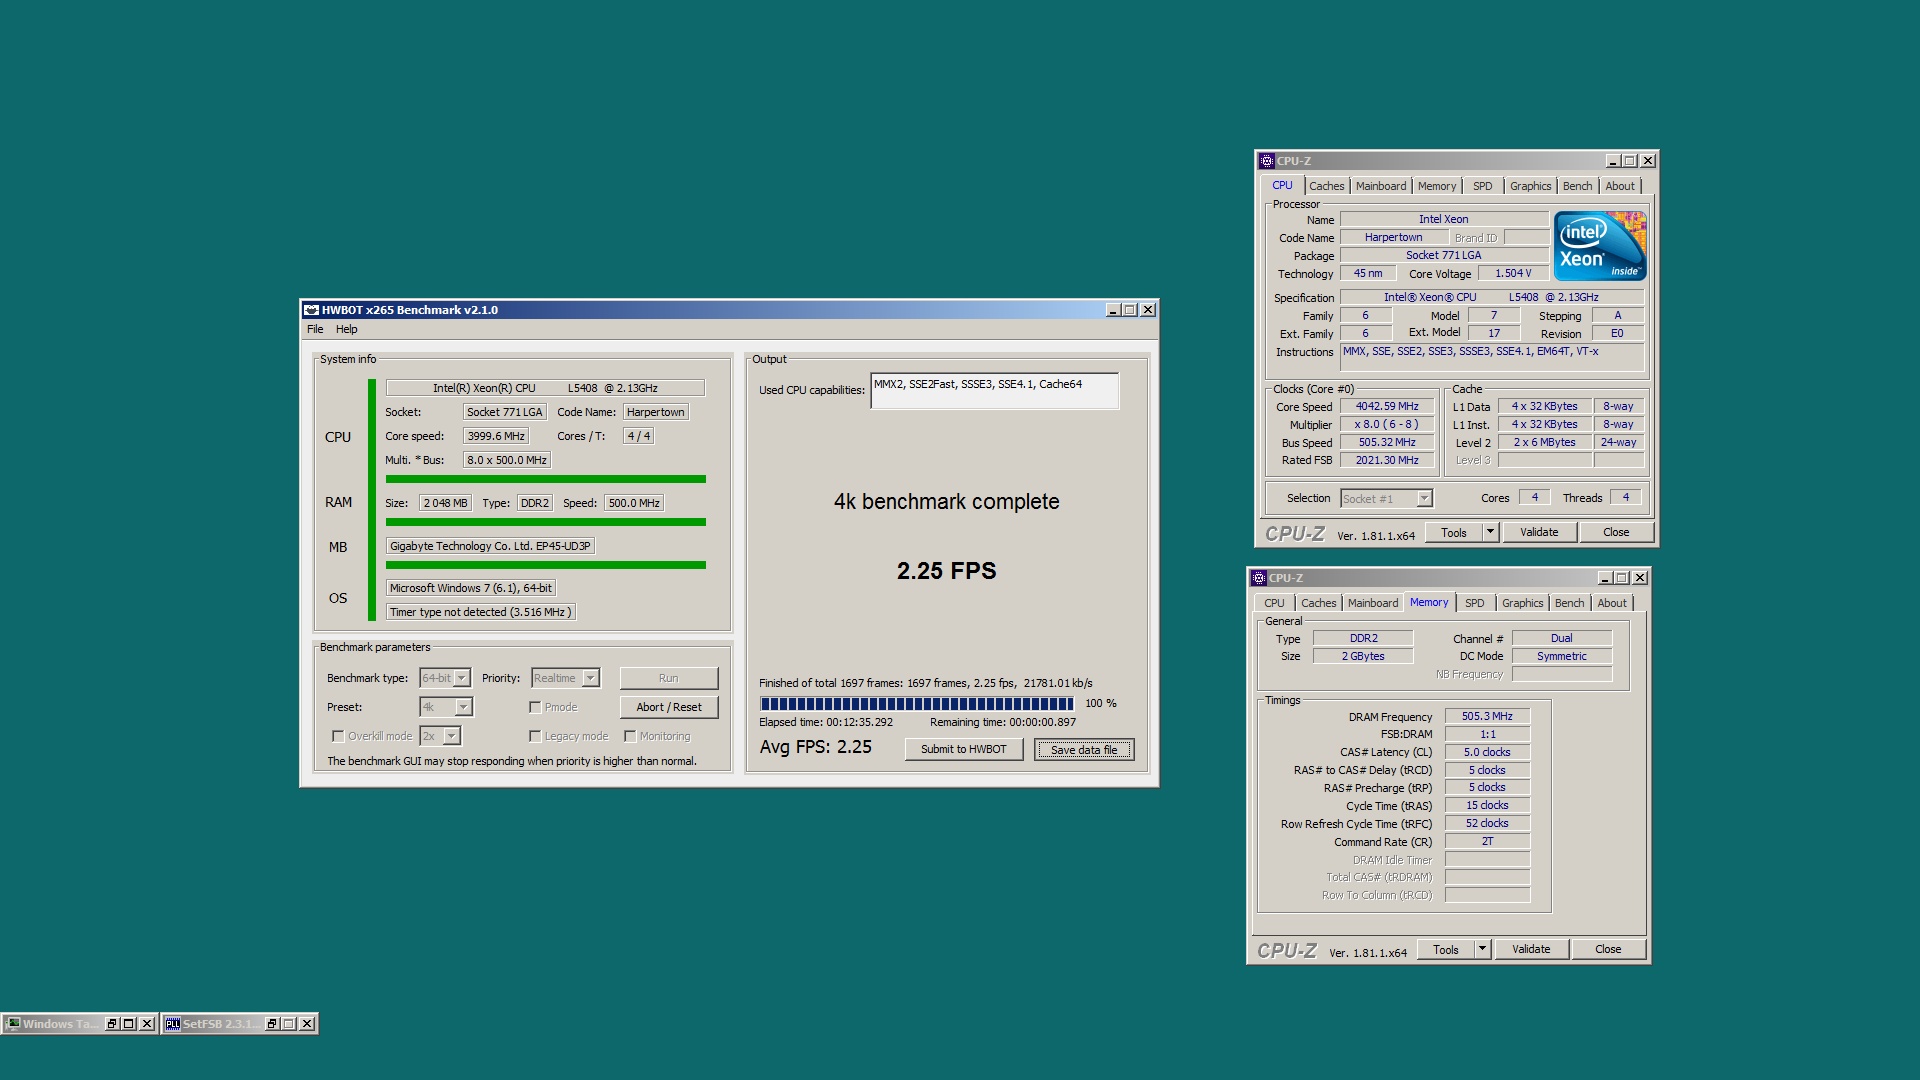Image resolution: width=1920 pixels, height=1080 pixels.
Task: Open the Selection Socket #1 dropdown
Action: point(1424,498)
